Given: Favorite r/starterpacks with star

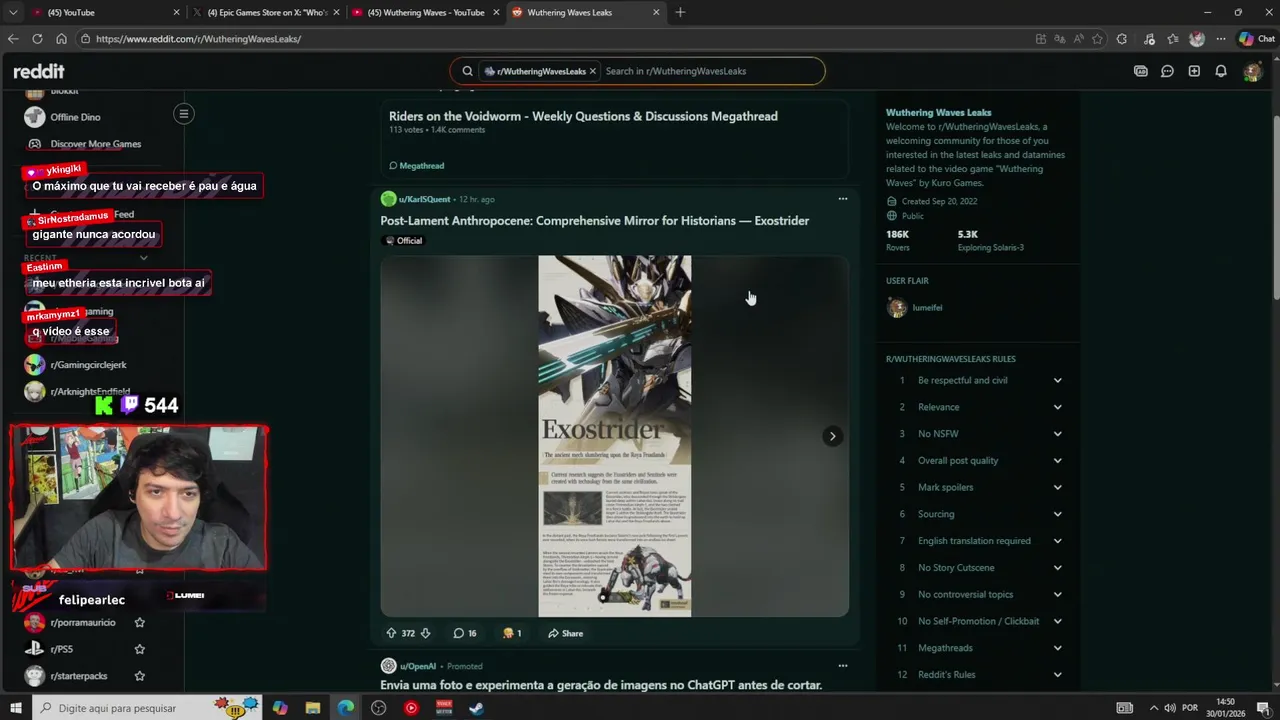Looking at the screenshot, I should point(139,676).
